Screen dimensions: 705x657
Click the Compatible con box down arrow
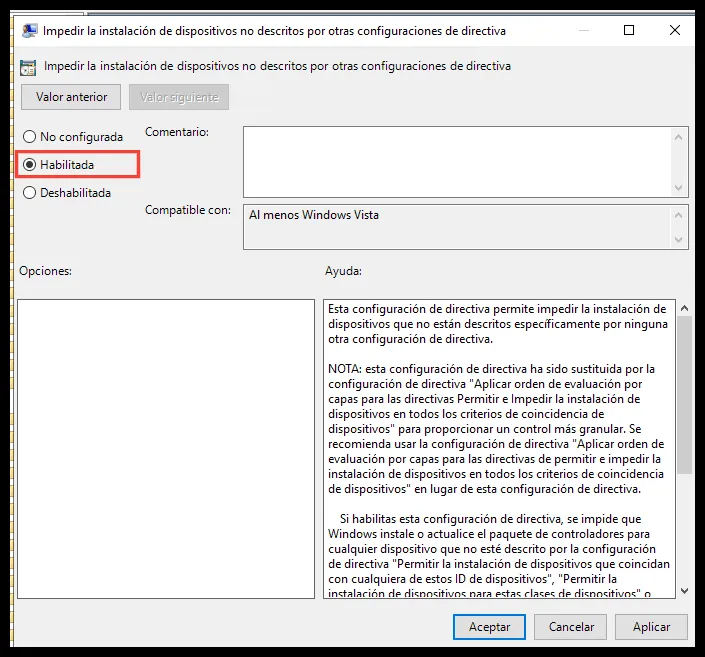678,240
